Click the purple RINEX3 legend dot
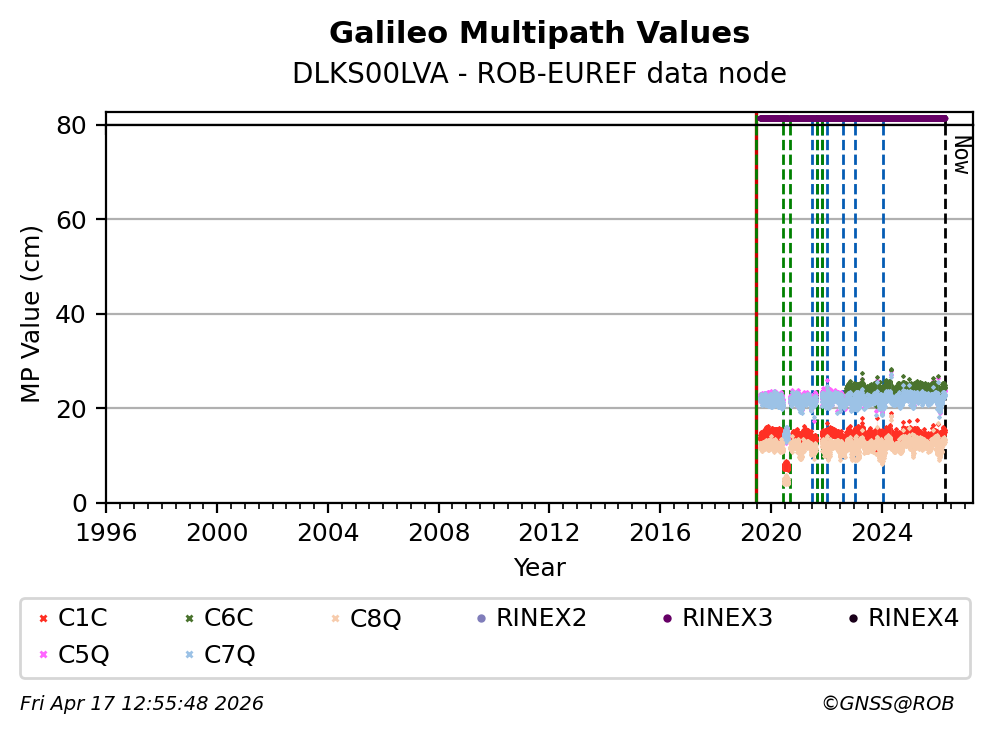Screen dimensions: 992x734 pos(667,619)
